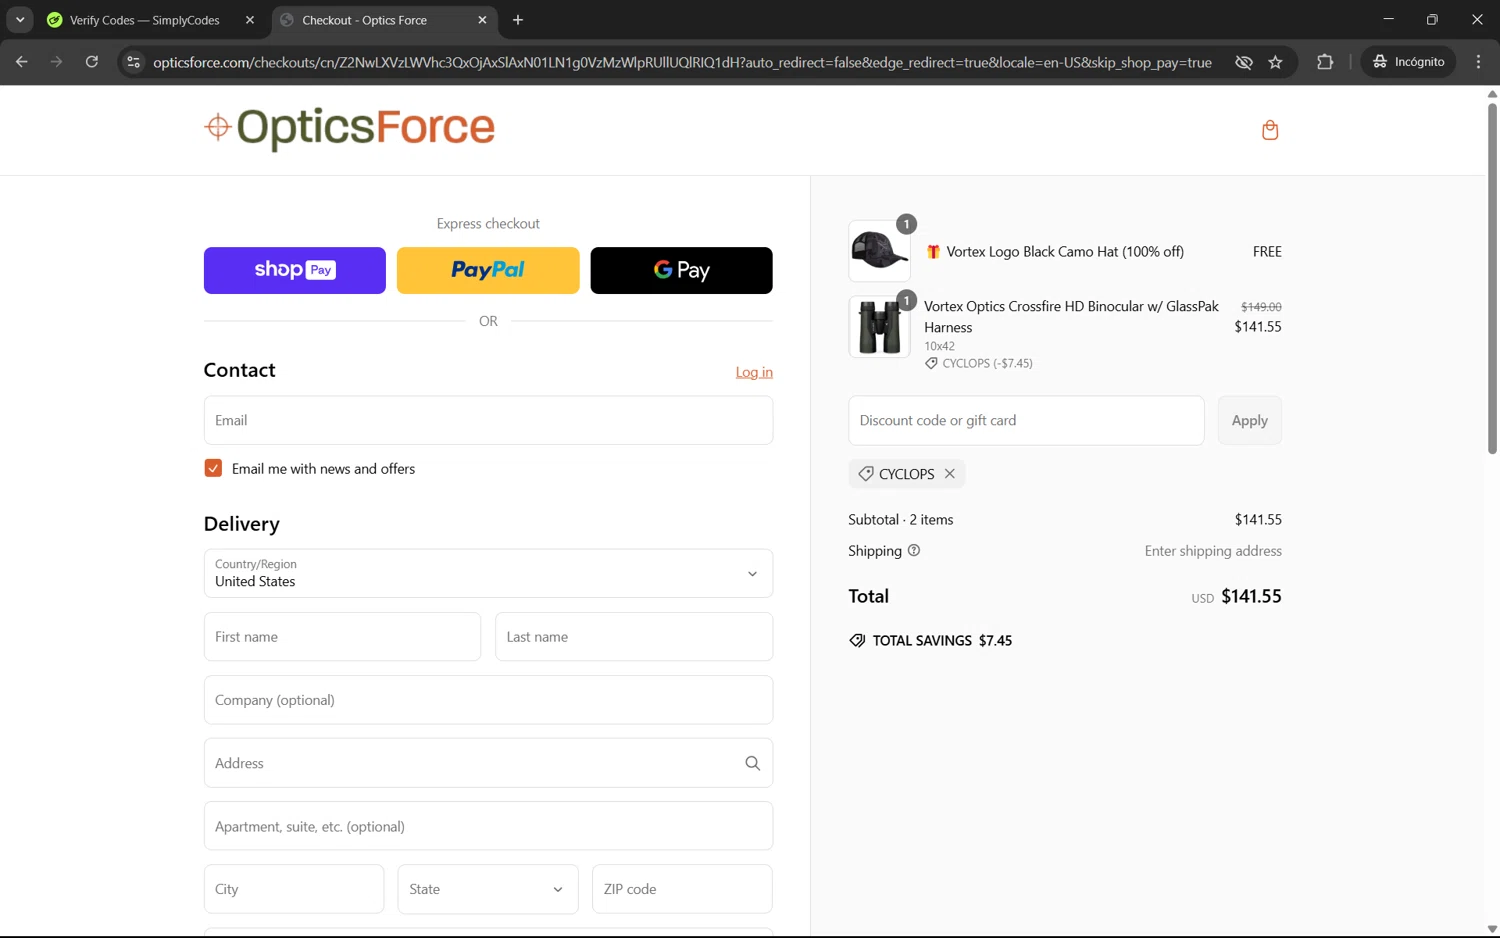The image size is (1500, 938).
Task: Click the First name field
Action: 342,637
